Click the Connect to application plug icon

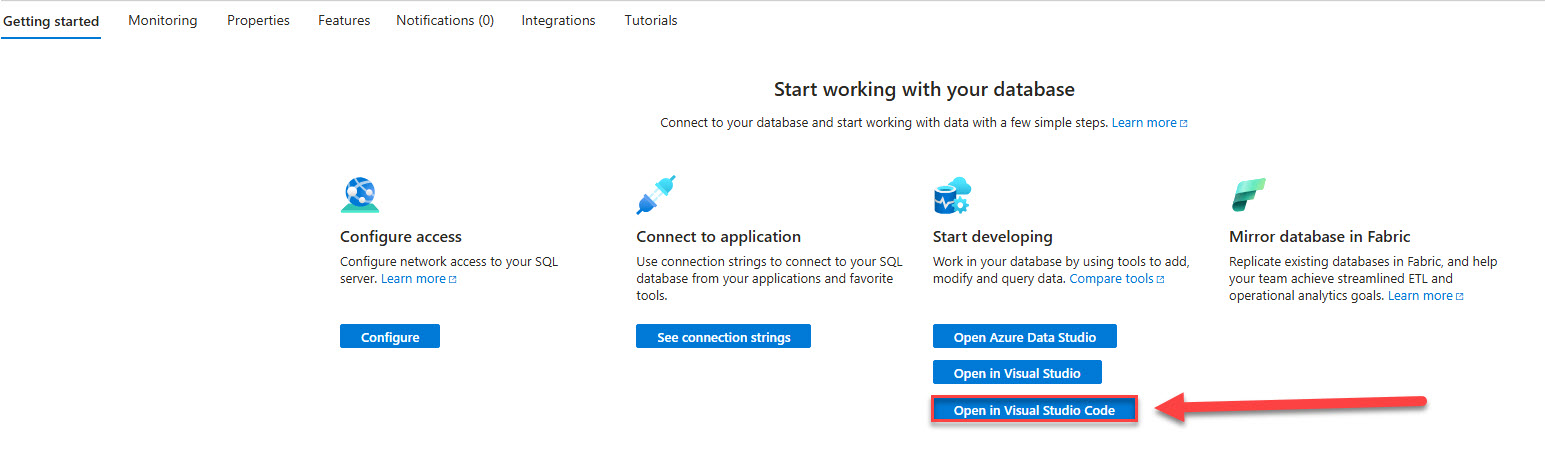point(656,195)
